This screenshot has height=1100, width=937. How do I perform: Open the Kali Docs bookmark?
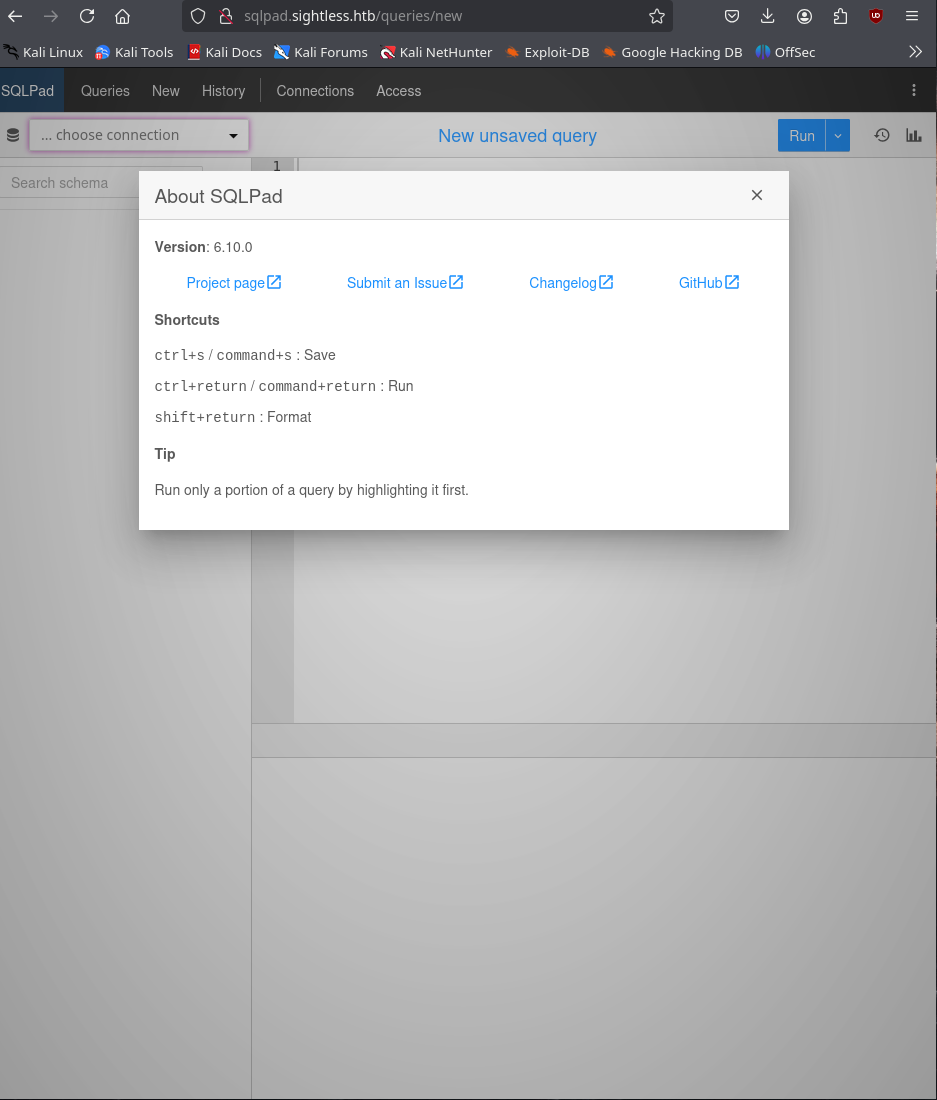224,52
